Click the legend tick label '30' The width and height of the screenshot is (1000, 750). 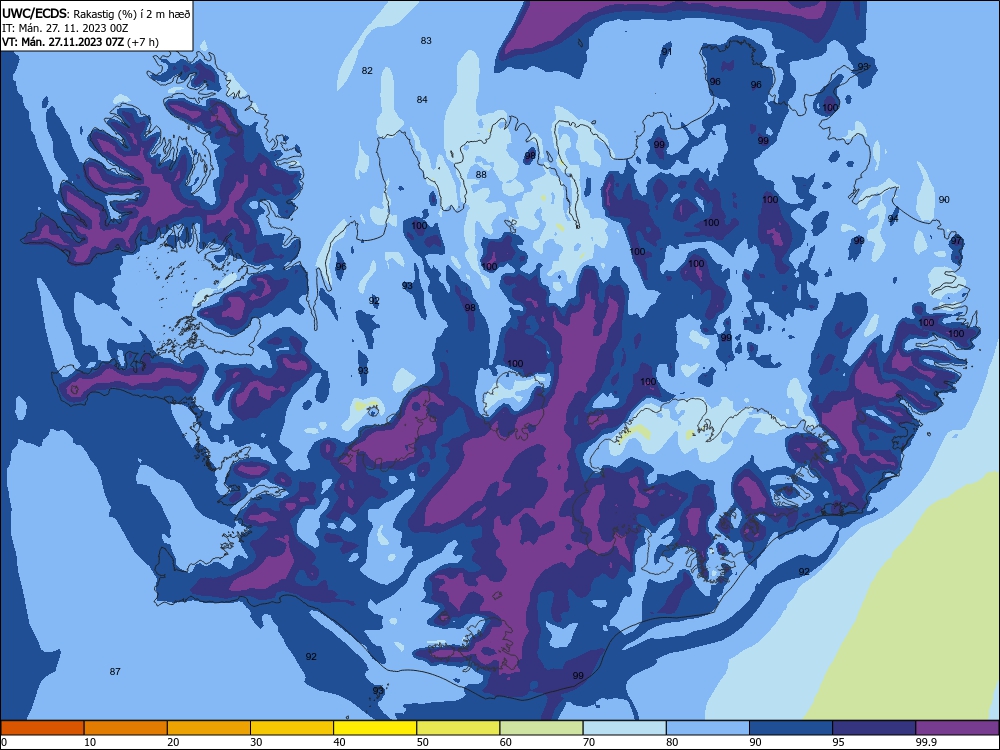point(256,742)
